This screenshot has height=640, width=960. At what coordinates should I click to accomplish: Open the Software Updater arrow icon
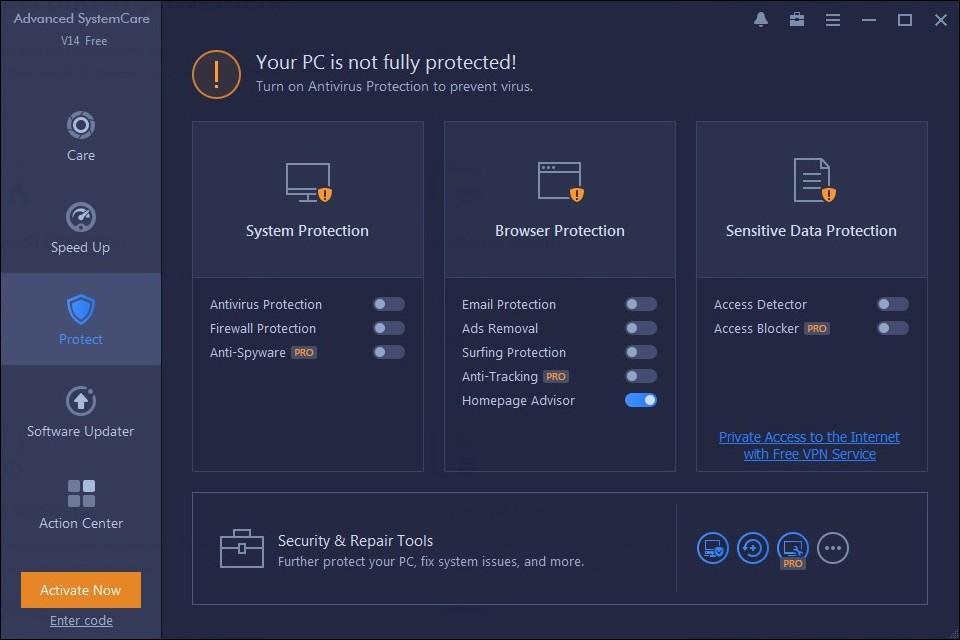(81, 401)
